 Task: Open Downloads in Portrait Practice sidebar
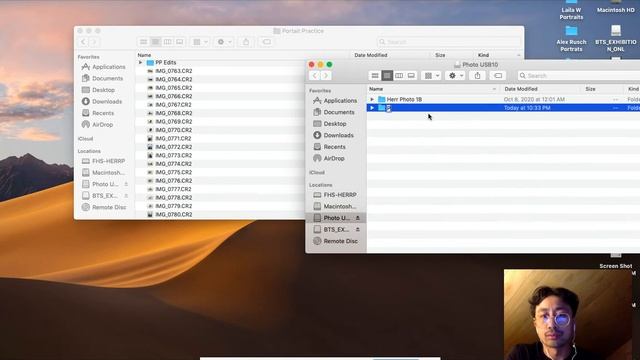[x=102, y=101]
